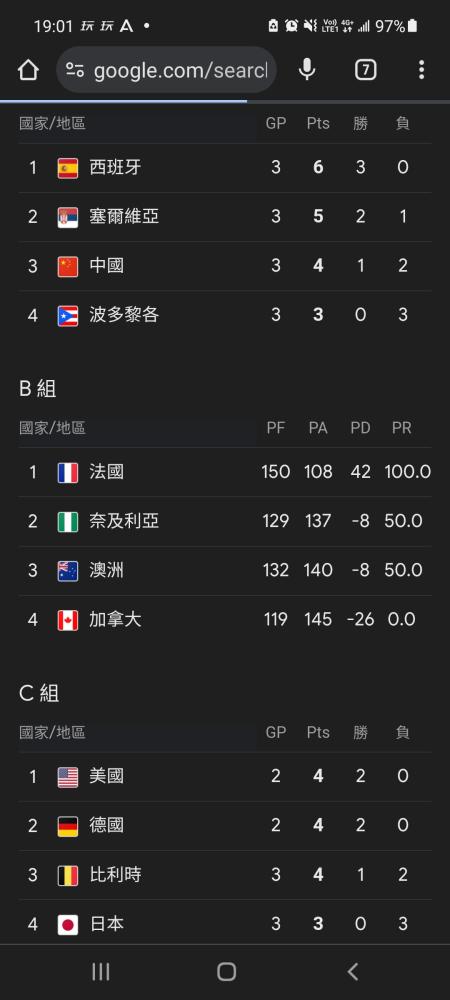Select the 中國 team entry
This screenshot has width=450, height=1000.
tap(225, 266)
